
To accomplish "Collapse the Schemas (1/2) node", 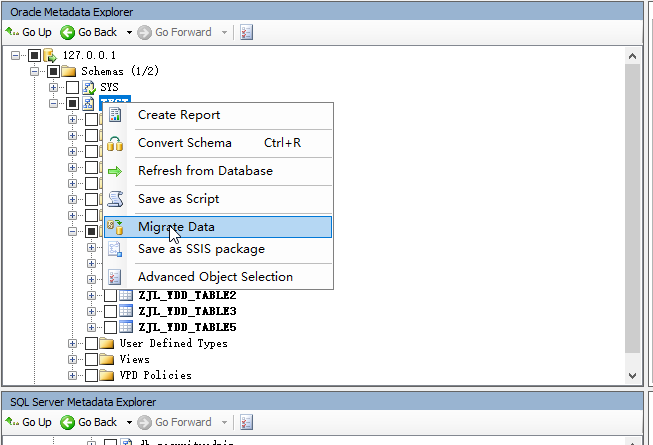I will [35, 72].
